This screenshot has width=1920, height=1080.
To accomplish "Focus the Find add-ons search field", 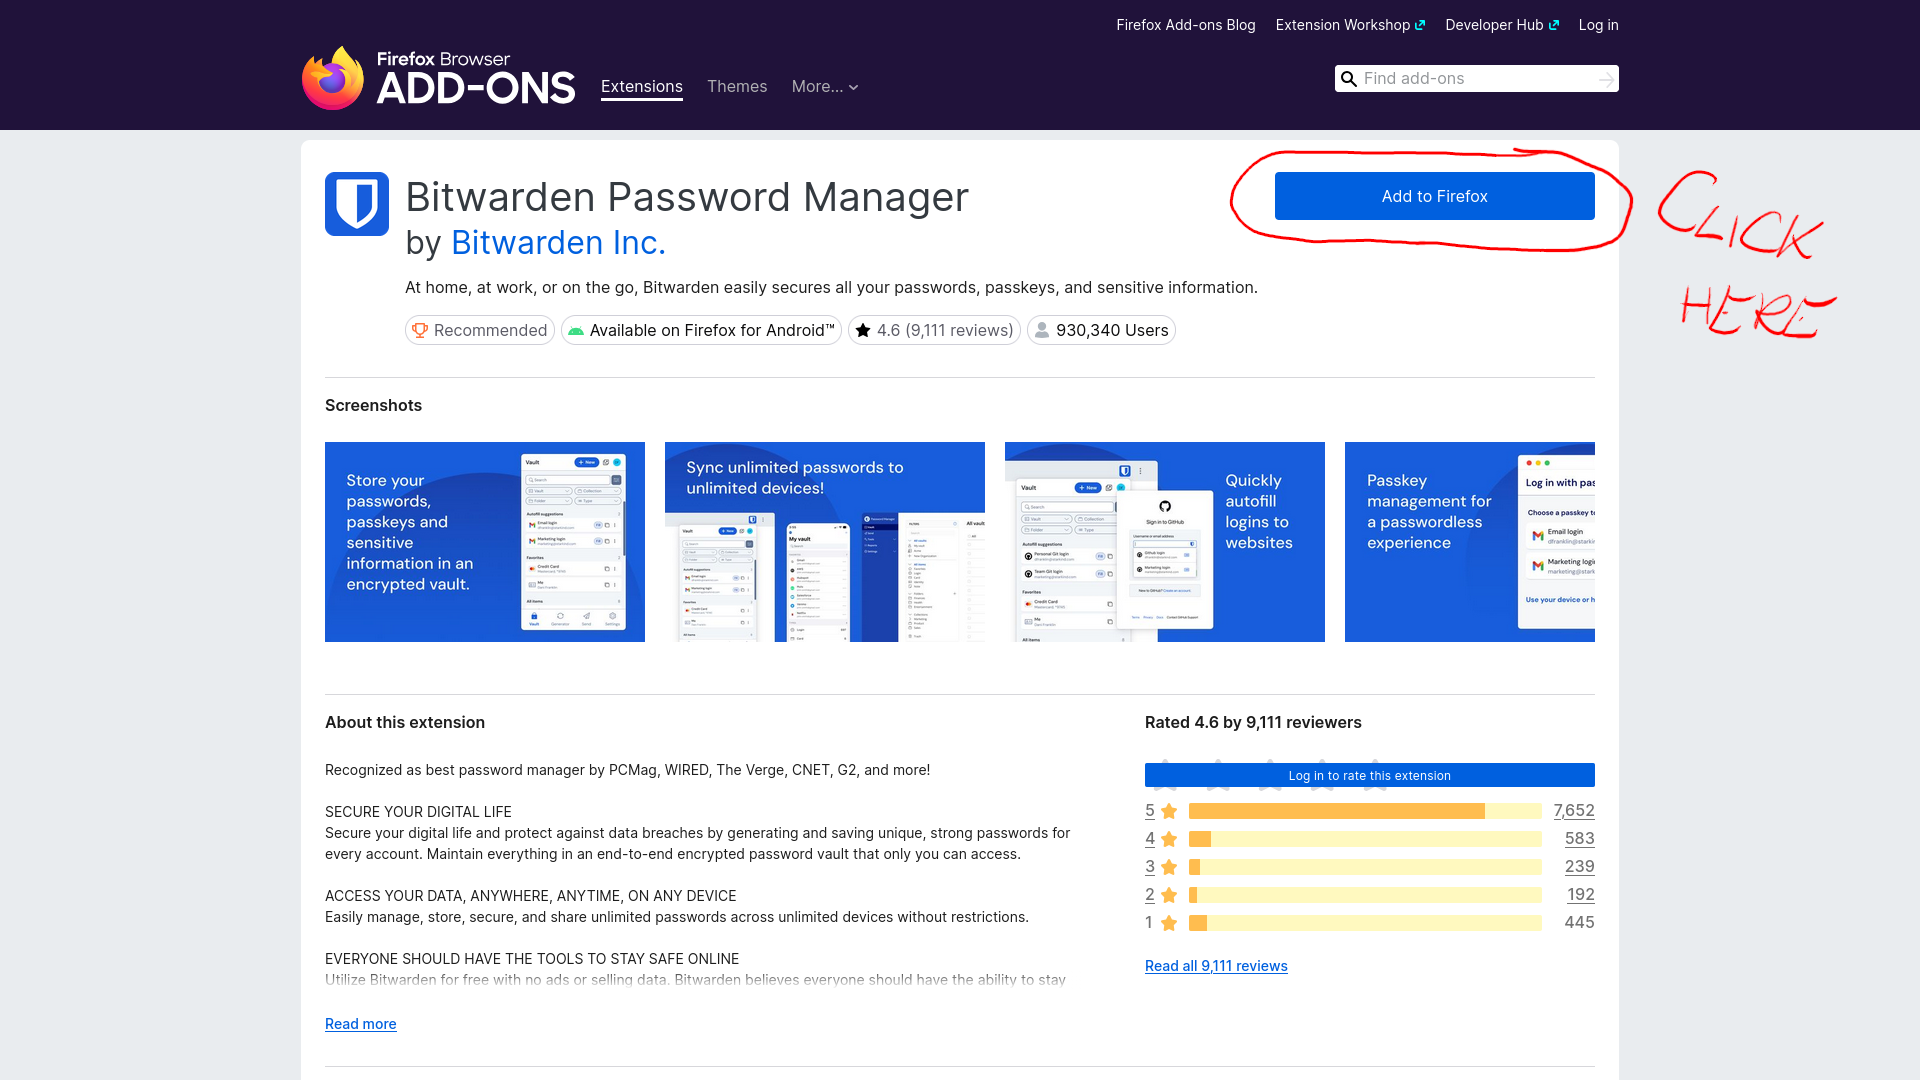I will [1475, 79].
